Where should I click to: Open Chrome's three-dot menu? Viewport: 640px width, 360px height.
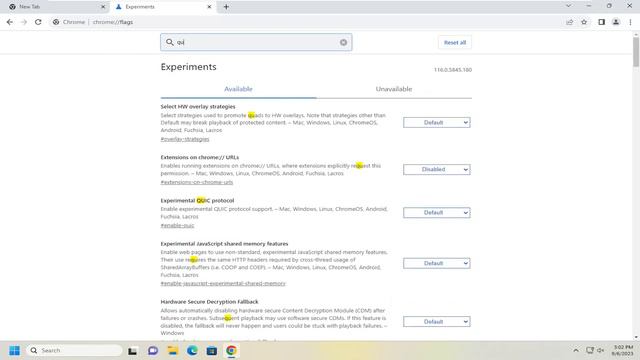coord(630,22)
